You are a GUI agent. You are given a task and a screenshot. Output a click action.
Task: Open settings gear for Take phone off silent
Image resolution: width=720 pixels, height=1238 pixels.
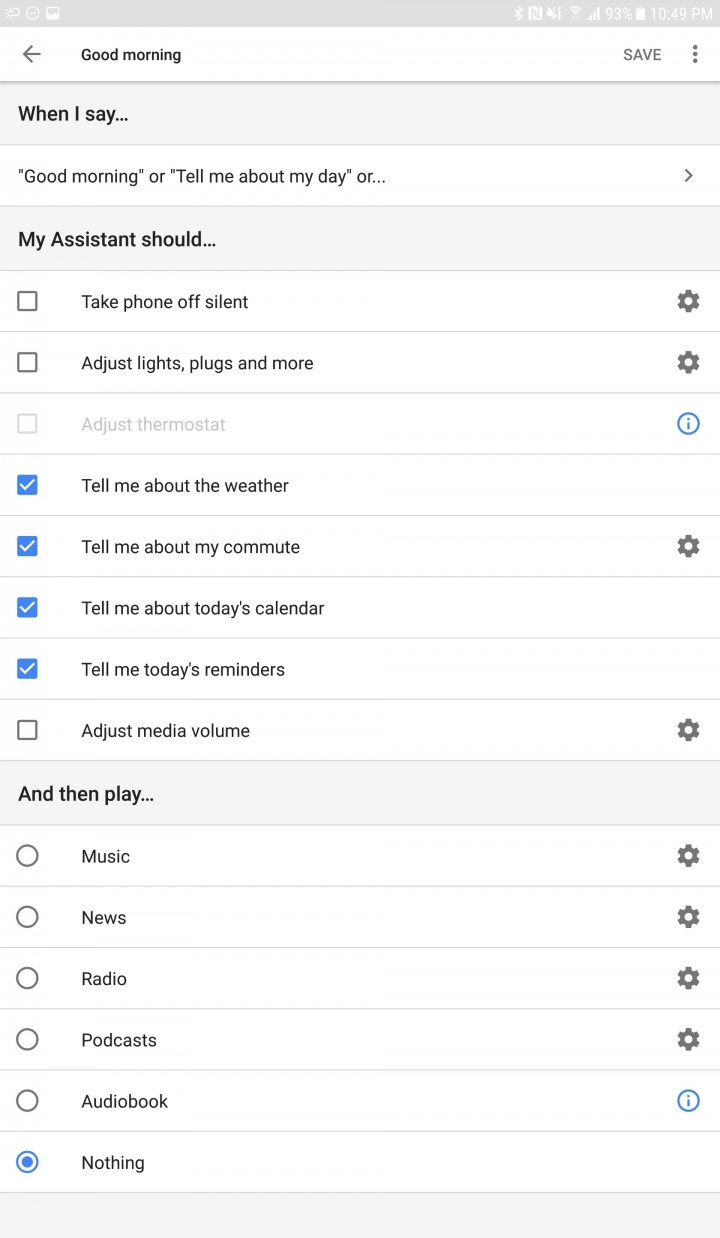tap(688, 301)
